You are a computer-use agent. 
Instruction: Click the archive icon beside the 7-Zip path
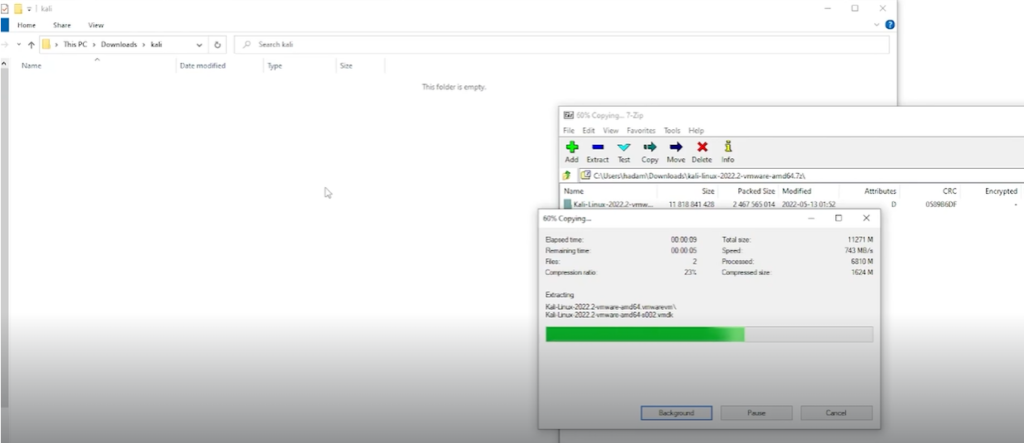586,175
